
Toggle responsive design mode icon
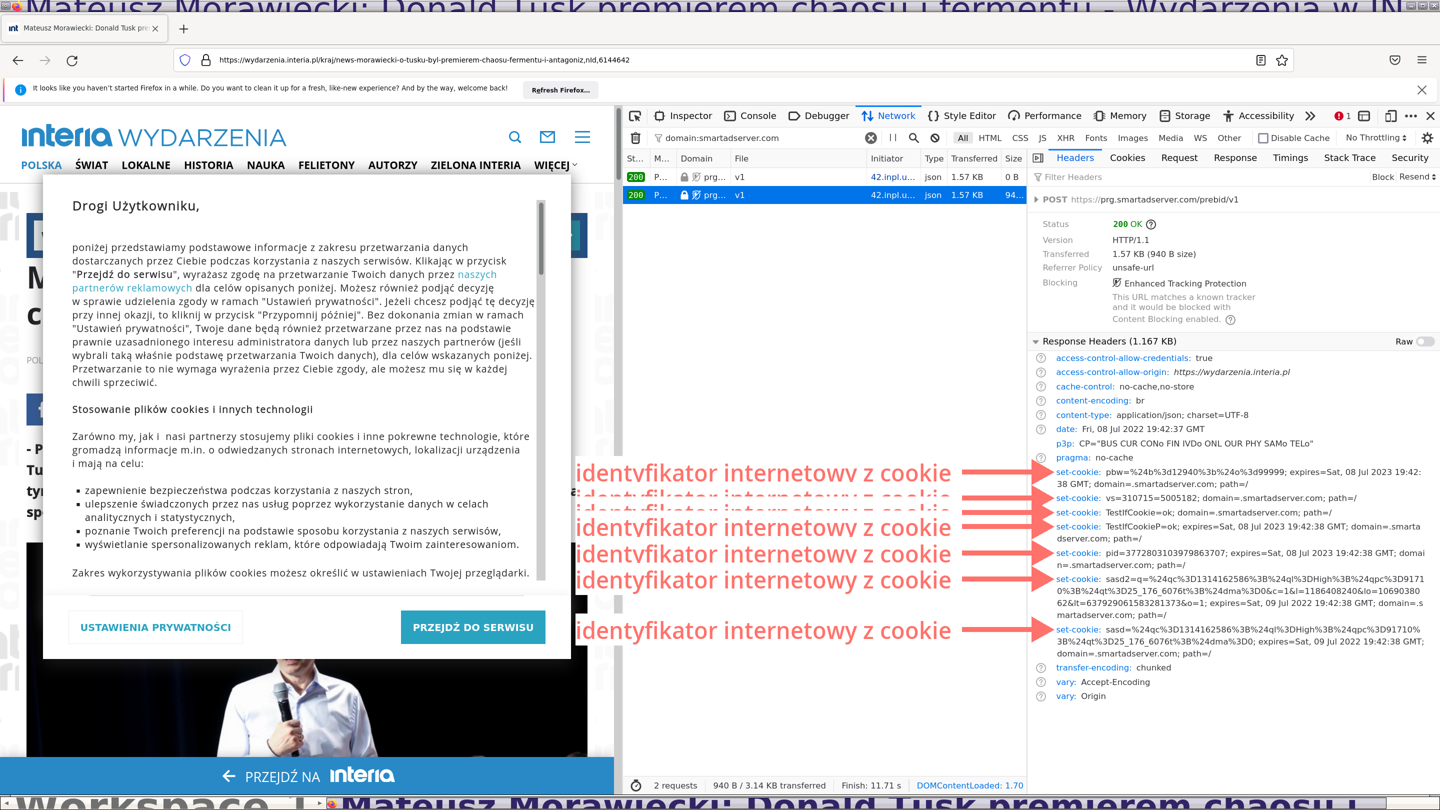coord(1390,116)
